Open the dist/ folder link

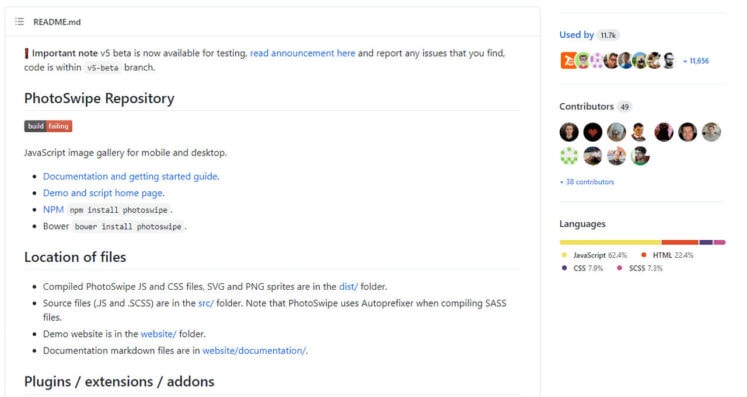[348, 286]
